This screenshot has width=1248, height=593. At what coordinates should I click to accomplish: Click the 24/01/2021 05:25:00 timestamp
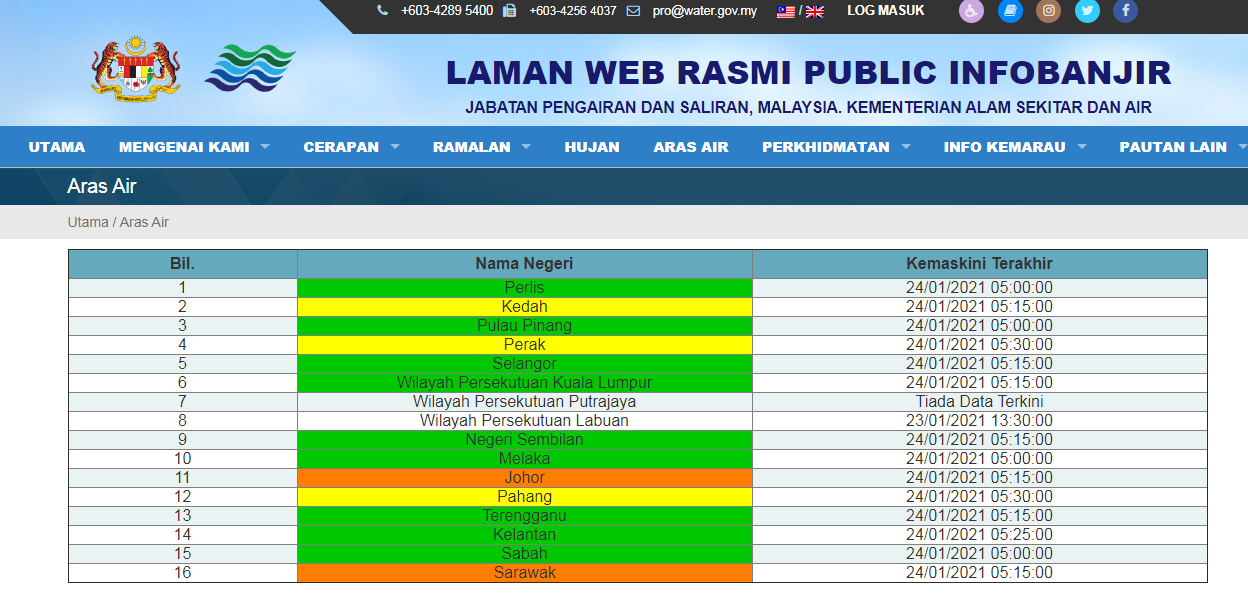[980, 535]
